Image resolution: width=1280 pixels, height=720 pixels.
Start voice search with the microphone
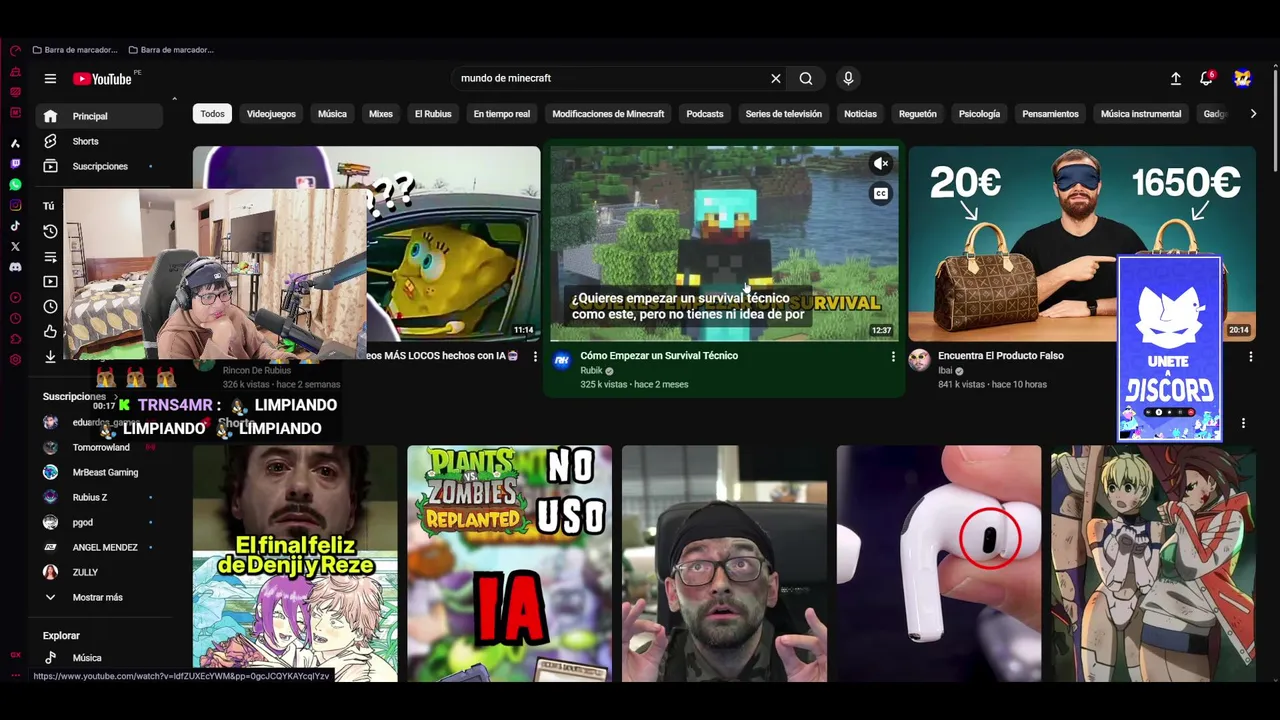[x=848, y=78]
